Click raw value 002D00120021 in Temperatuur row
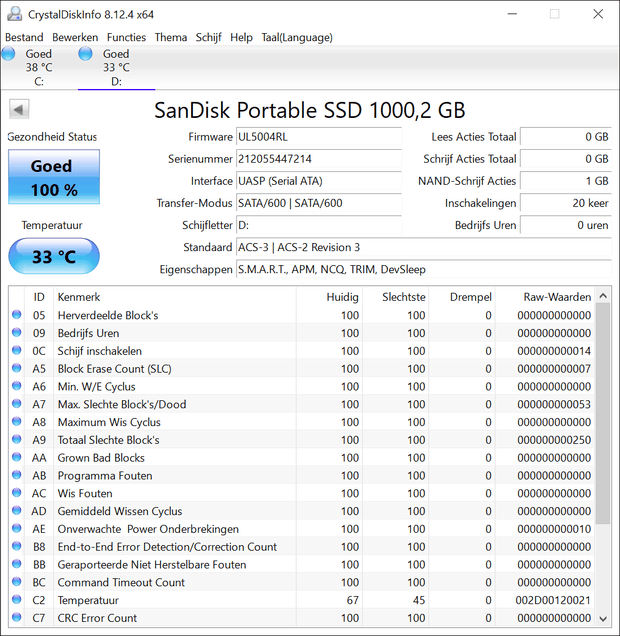This screenshot has height=636, width=620. click(553, 600)
